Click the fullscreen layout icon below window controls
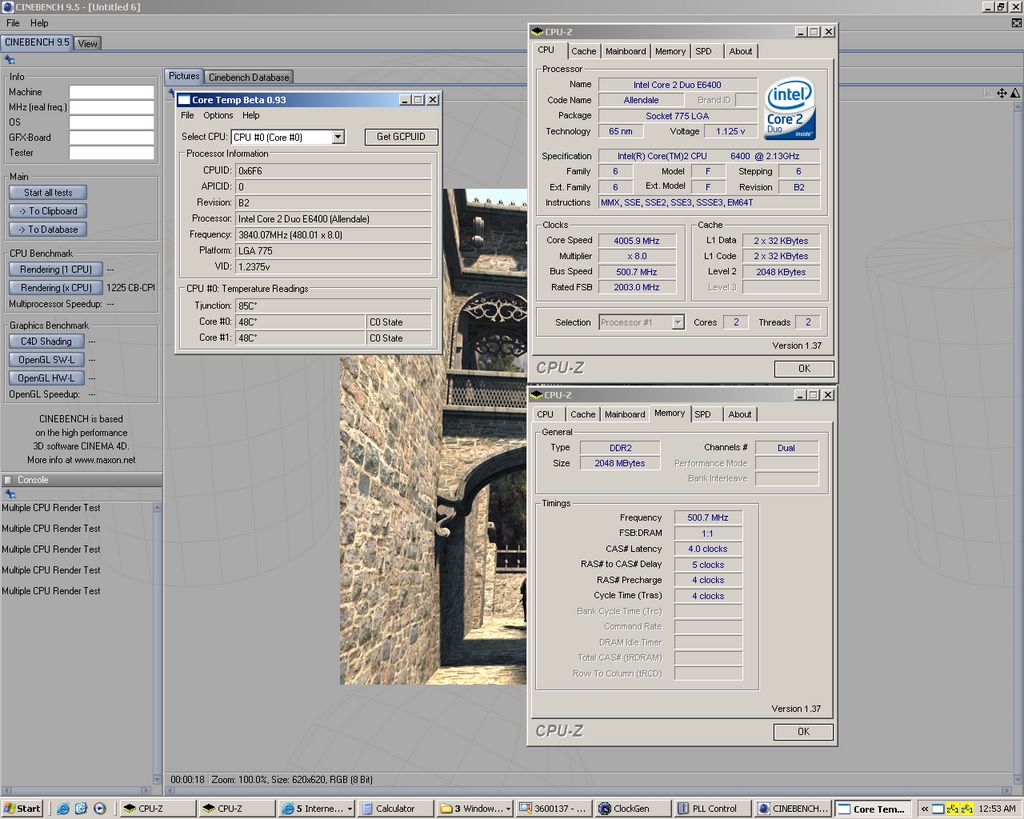1024x819 pixels. (x=1017, y=22)
